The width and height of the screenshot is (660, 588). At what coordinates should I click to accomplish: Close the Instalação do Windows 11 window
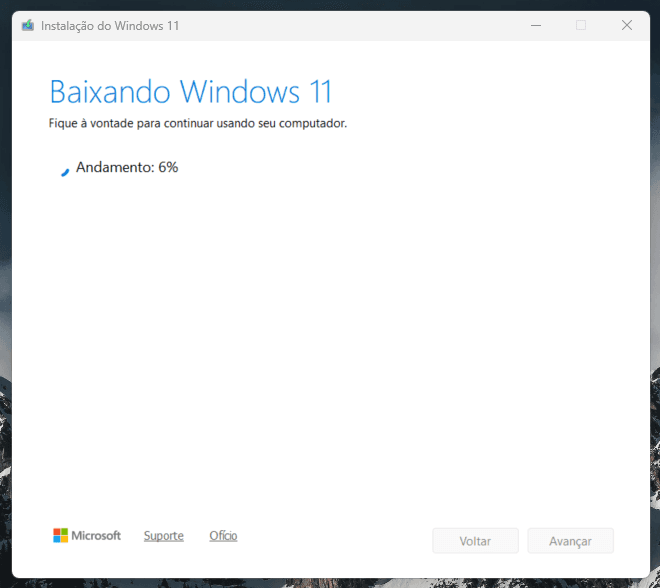tap(627, 26)
